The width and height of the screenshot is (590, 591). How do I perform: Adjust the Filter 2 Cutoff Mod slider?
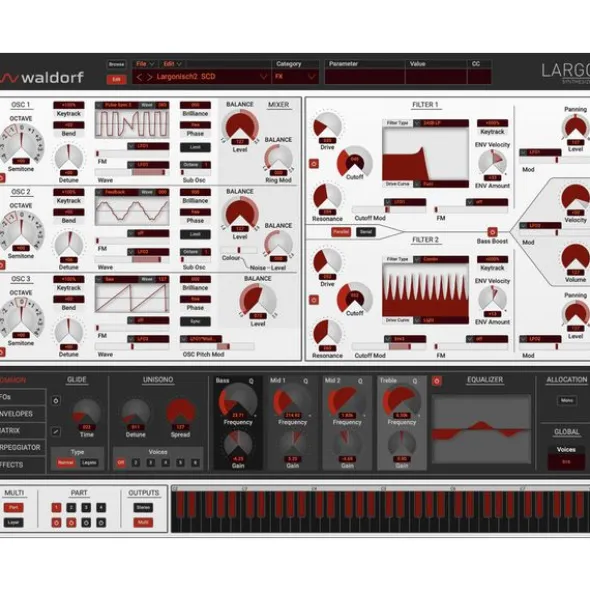(389, 346)
